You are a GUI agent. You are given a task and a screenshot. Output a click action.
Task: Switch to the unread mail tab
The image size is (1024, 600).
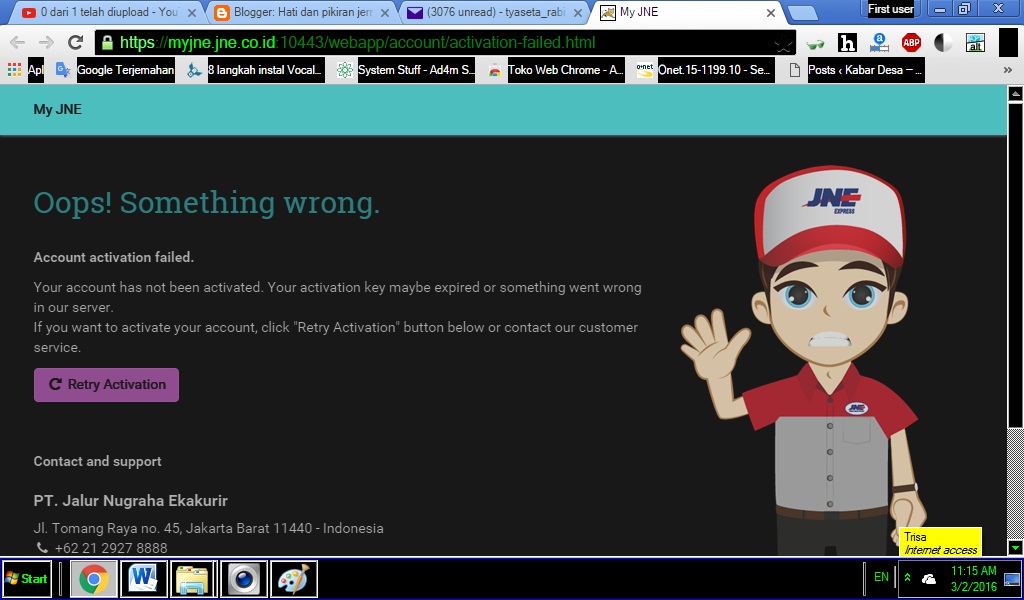click(x=492, y=12)
